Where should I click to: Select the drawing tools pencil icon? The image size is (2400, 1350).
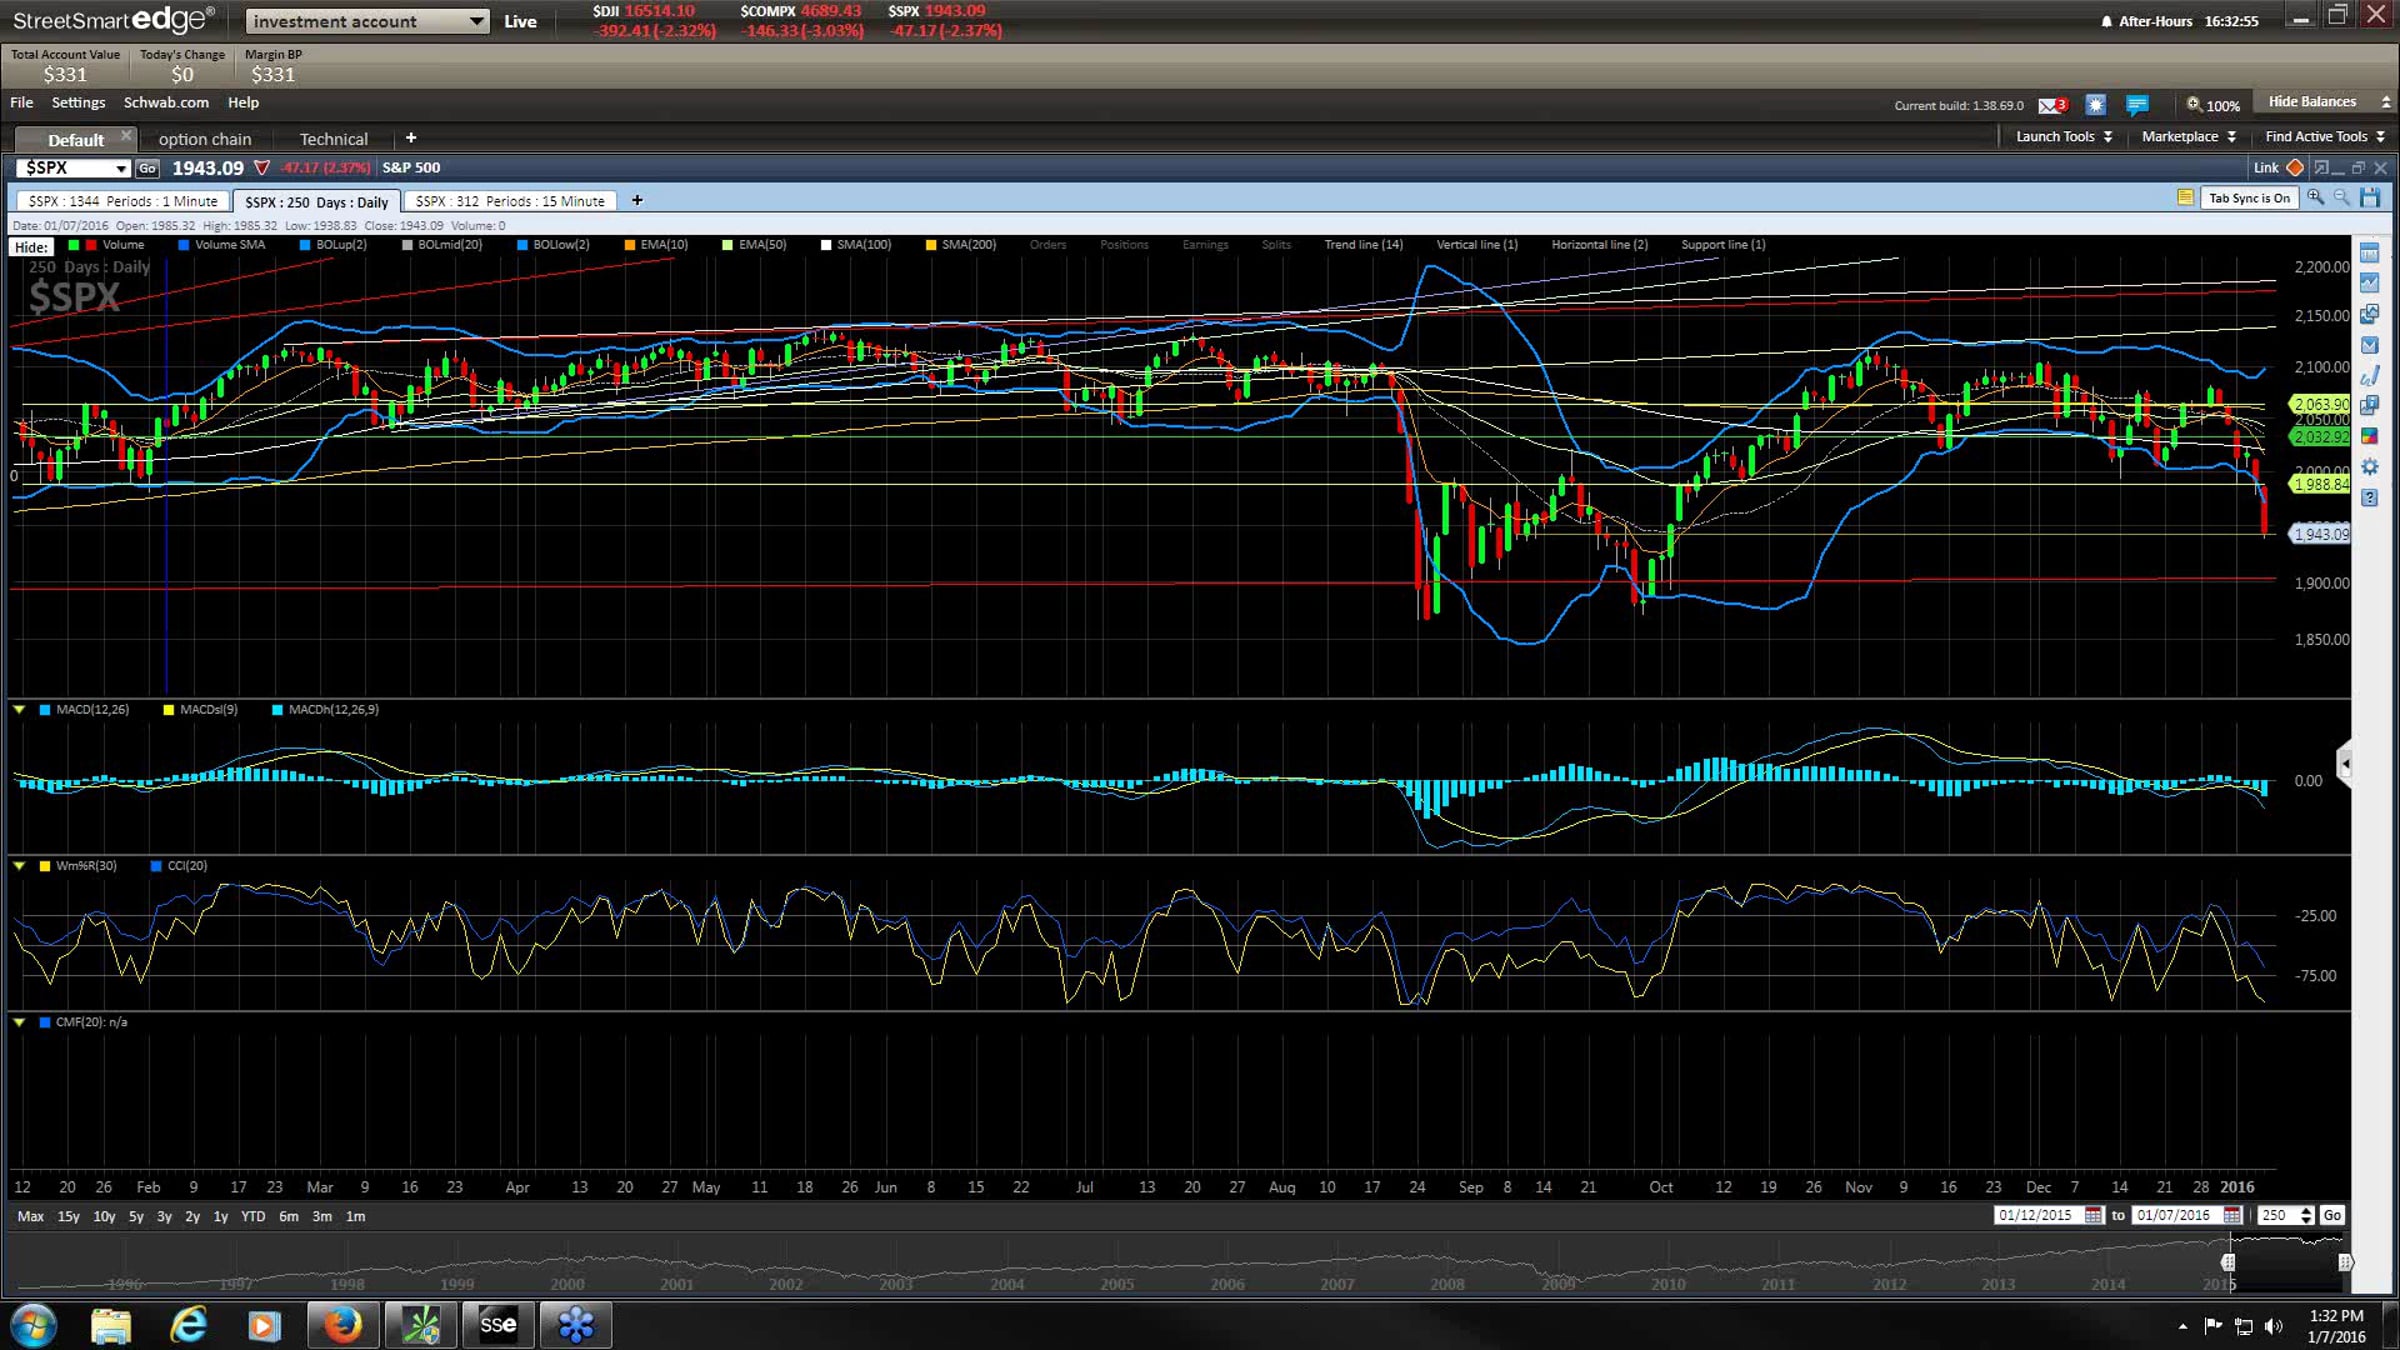pyautogui.click(x=2369, y=376)
